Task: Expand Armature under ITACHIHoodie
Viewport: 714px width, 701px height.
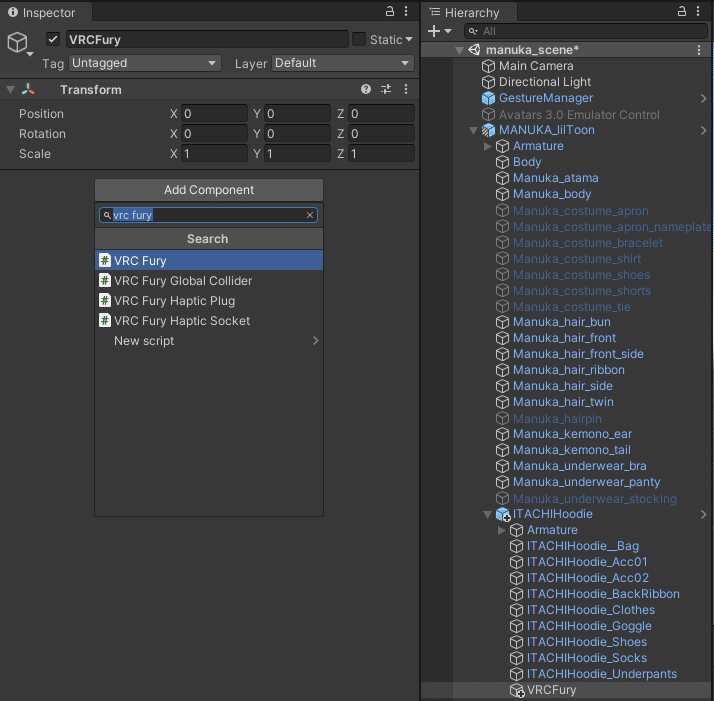Action: [502, 530]
